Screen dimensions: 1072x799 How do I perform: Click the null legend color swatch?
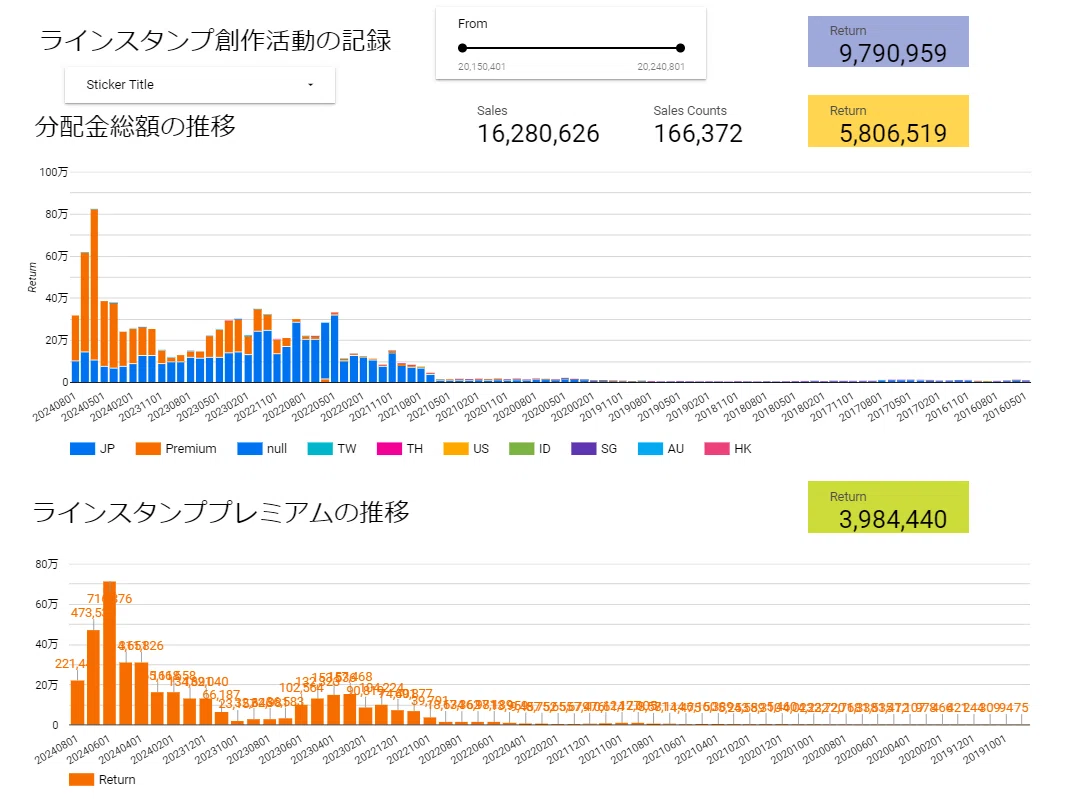(250, 448)
